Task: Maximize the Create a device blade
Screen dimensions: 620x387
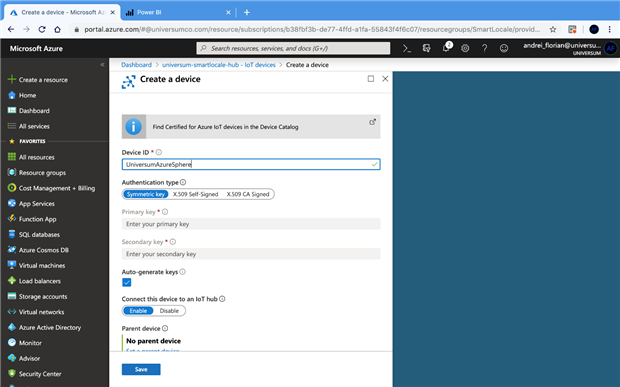Action: 370,79
